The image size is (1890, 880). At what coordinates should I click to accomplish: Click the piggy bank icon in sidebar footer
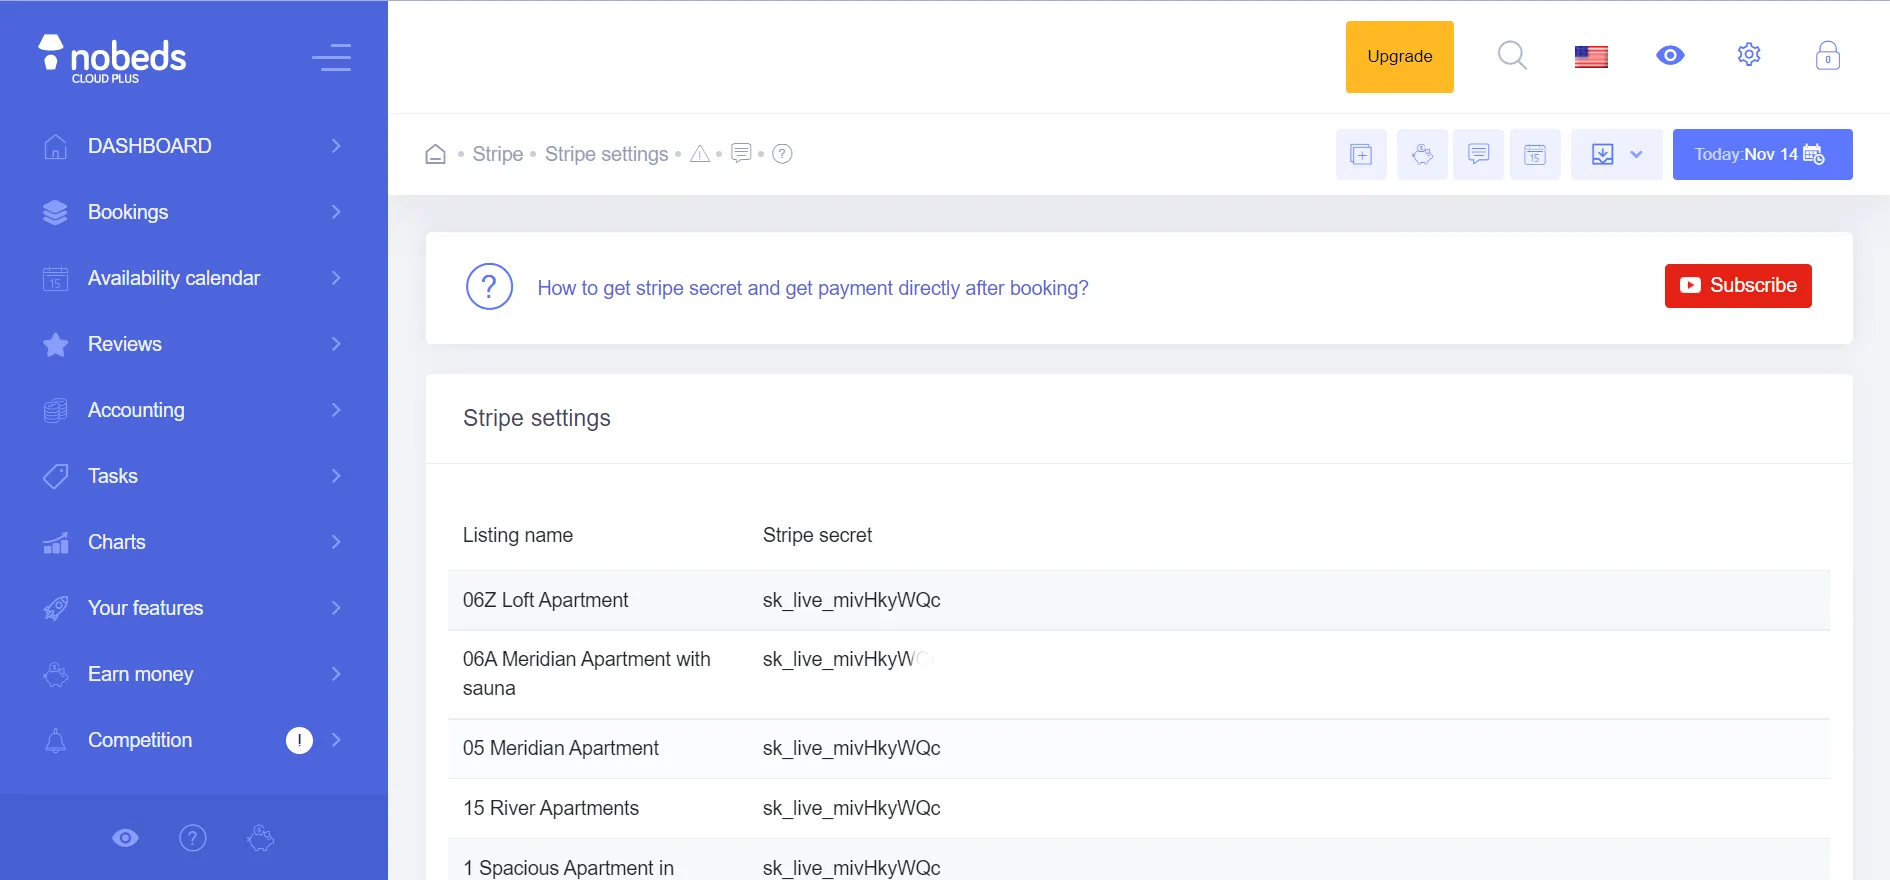point(261,838)
